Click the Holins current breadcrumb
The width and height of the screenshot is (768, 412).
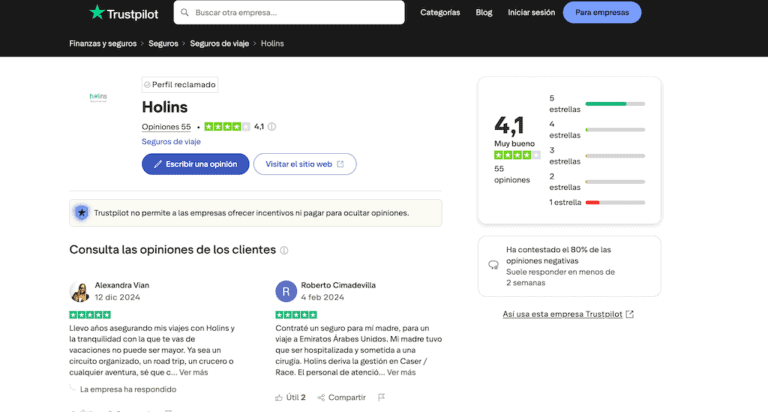(x=272, y=44)
